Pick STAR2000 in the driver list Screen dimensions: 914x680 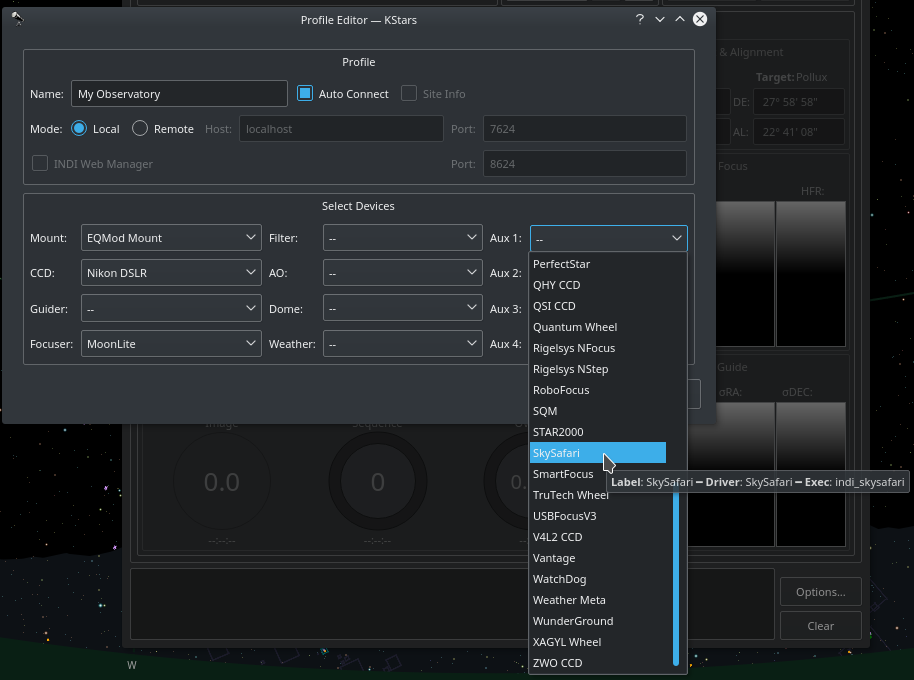pos(597,432)
